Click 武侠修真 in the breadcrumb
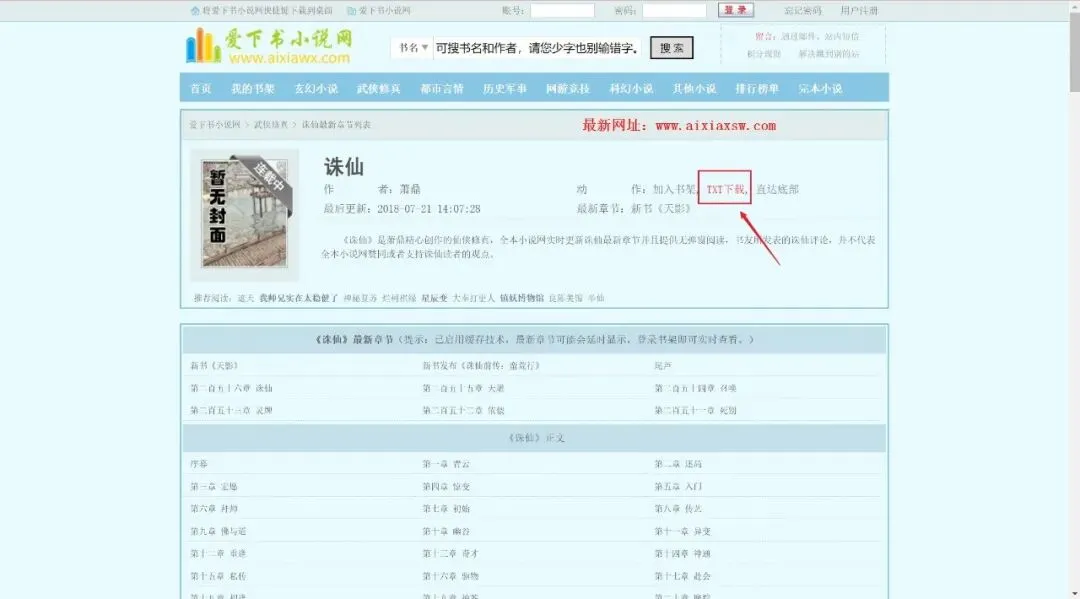 click(271, 125)
